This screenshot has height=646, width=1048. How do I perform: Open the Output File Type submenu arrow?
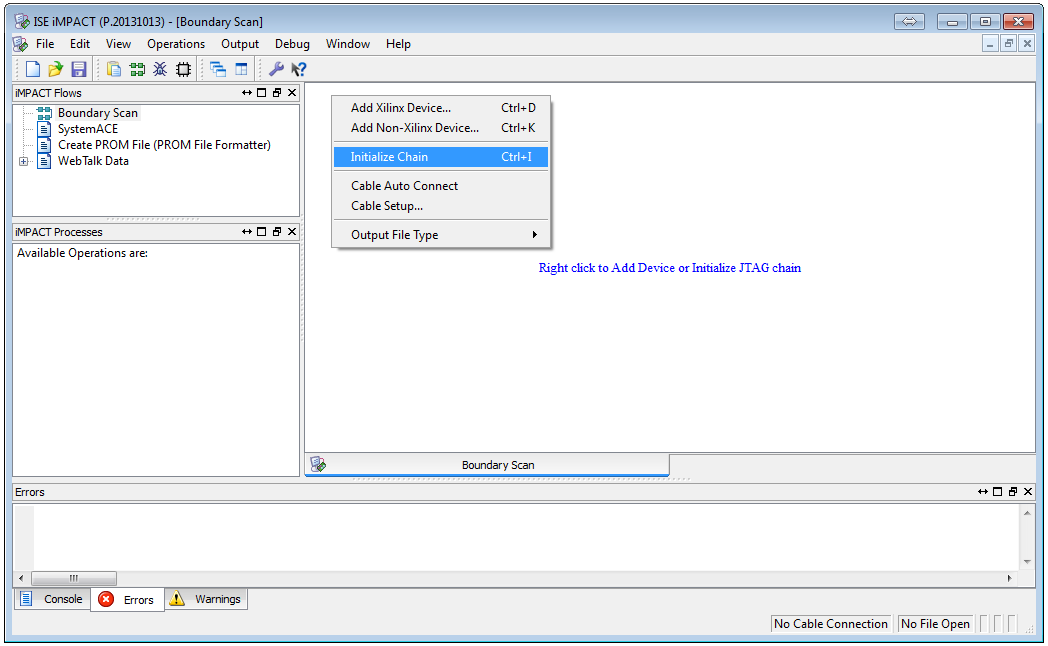pos(534,234)
